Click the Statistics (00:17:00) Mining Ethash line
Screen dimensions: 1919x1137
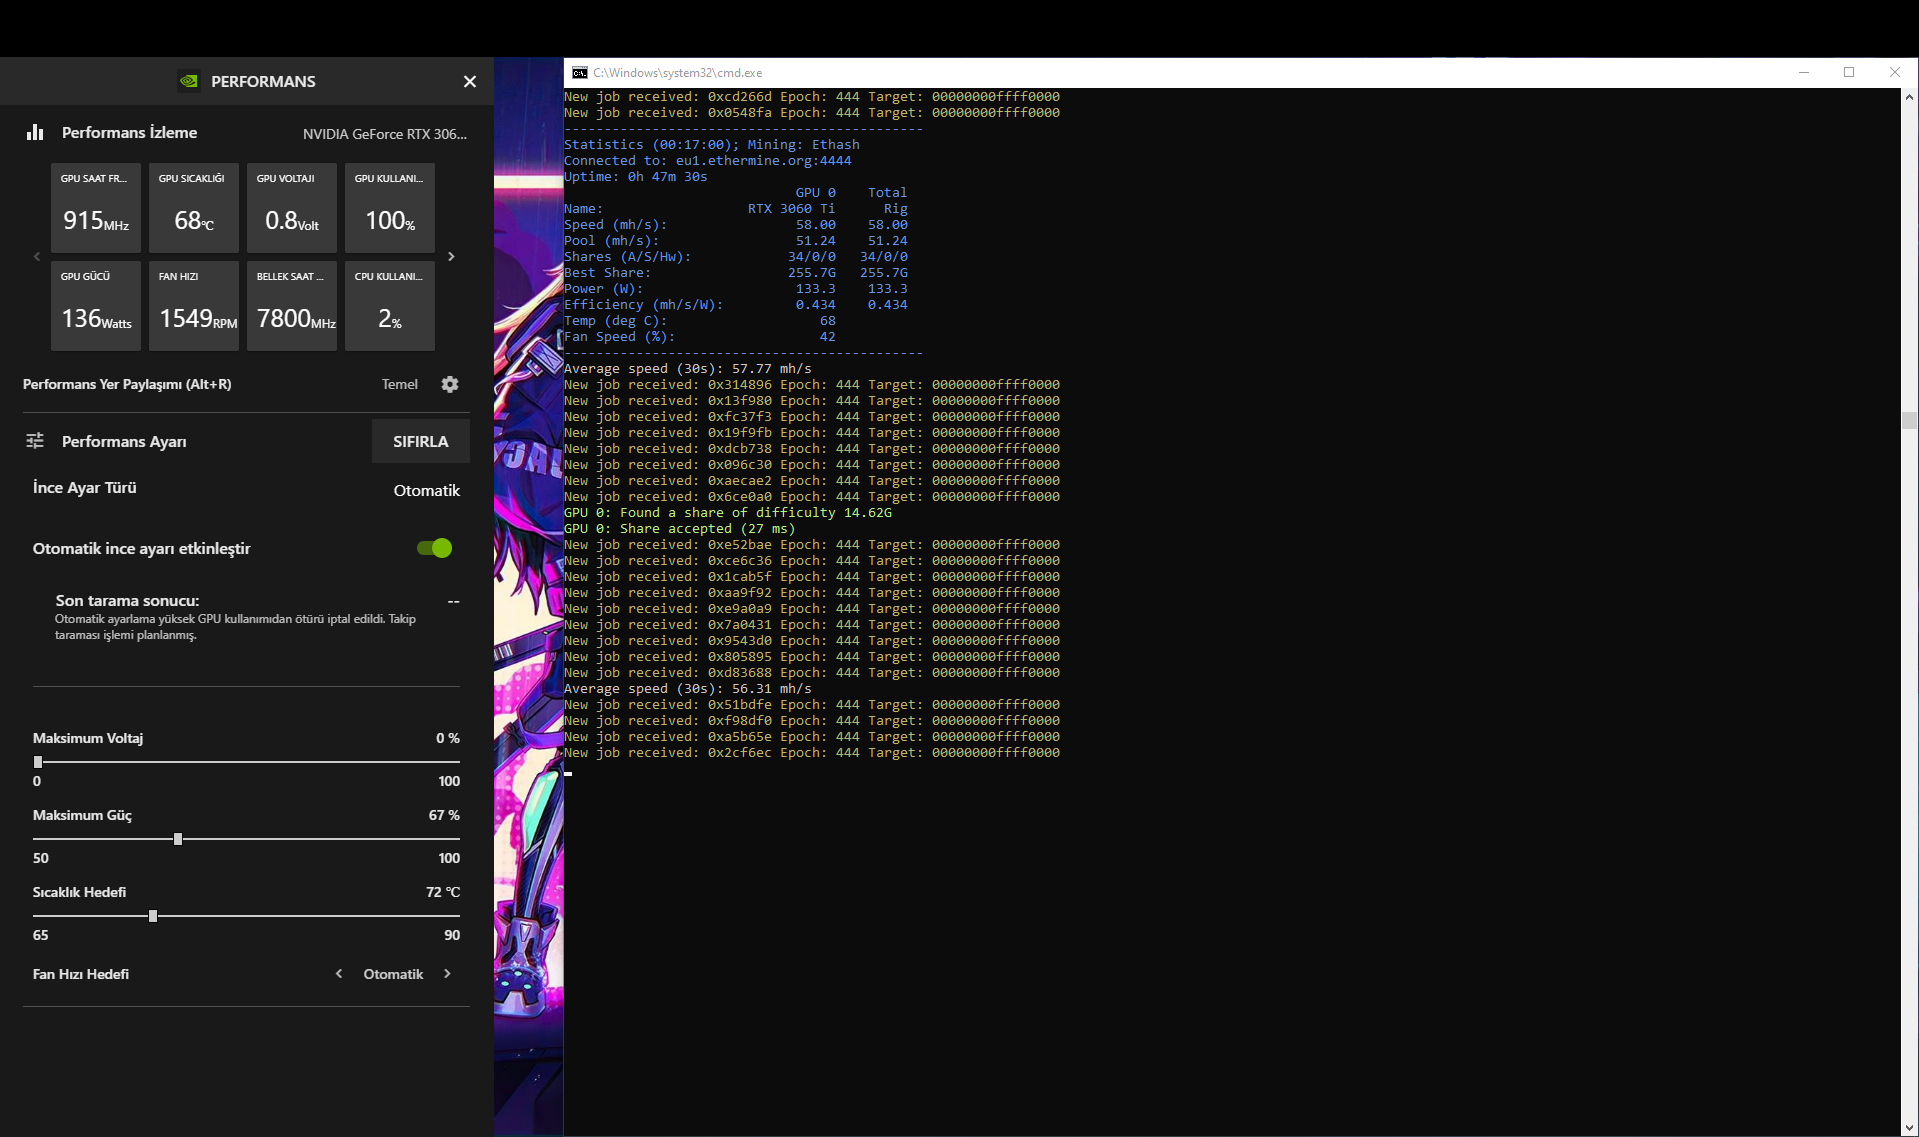pos(712,145)
